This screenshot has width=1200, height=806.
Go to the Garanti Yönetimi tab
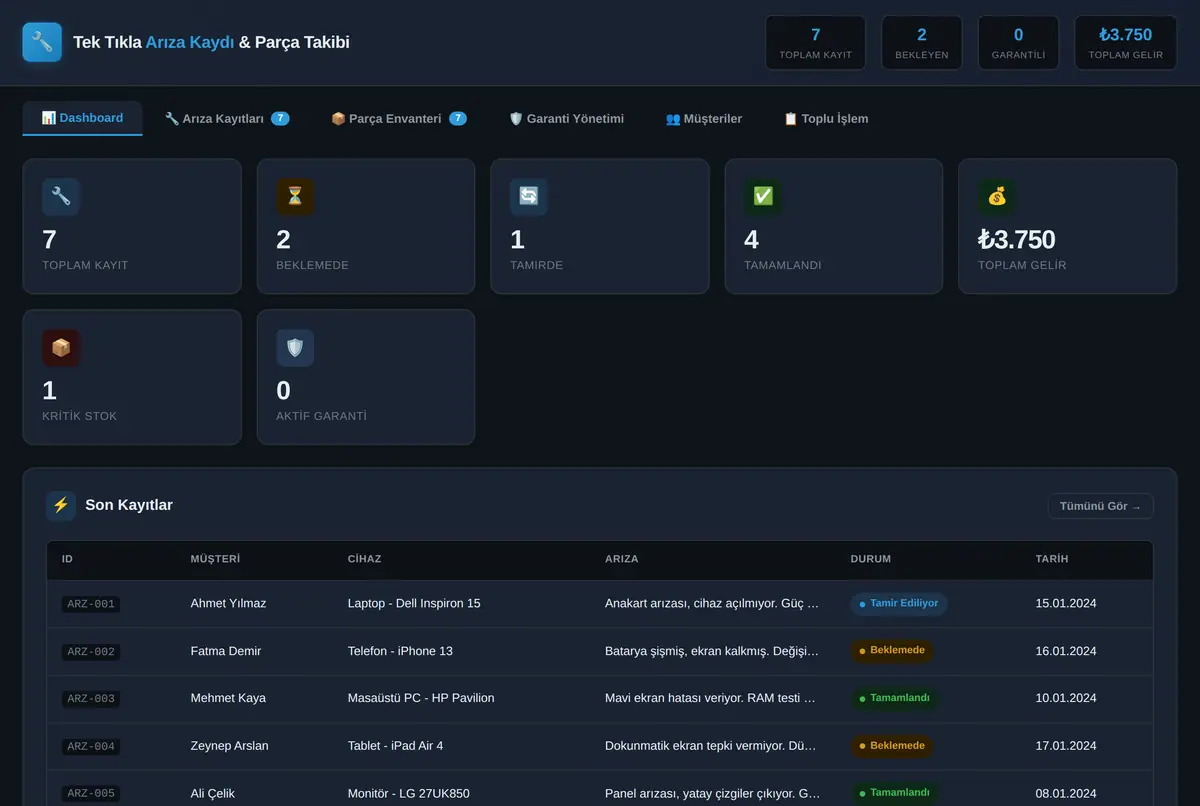click(566, 118)
